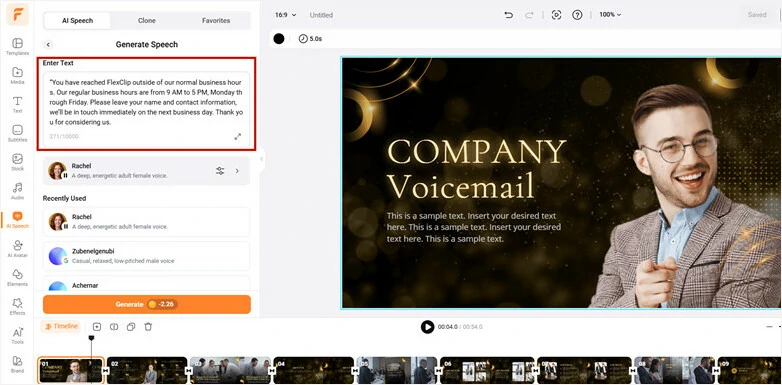Open the FlexClip home logo
782x385 pixels.
17,14
